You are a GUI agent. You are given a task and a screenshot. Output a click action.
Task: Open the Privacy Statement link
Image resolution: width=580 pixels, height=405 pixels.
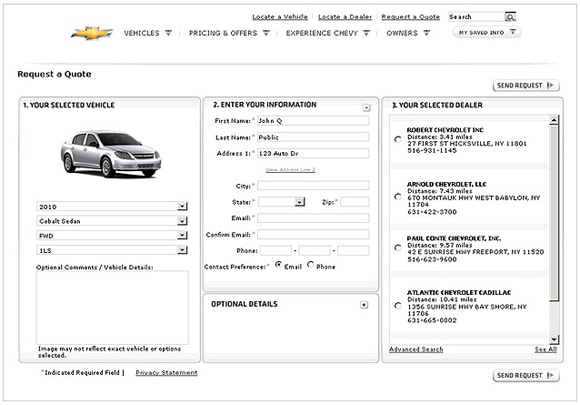166,372
